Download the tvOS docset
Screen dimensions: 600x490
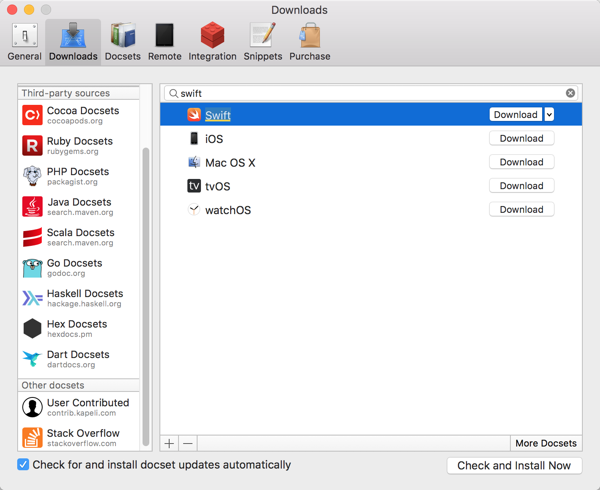coord(522,186)
